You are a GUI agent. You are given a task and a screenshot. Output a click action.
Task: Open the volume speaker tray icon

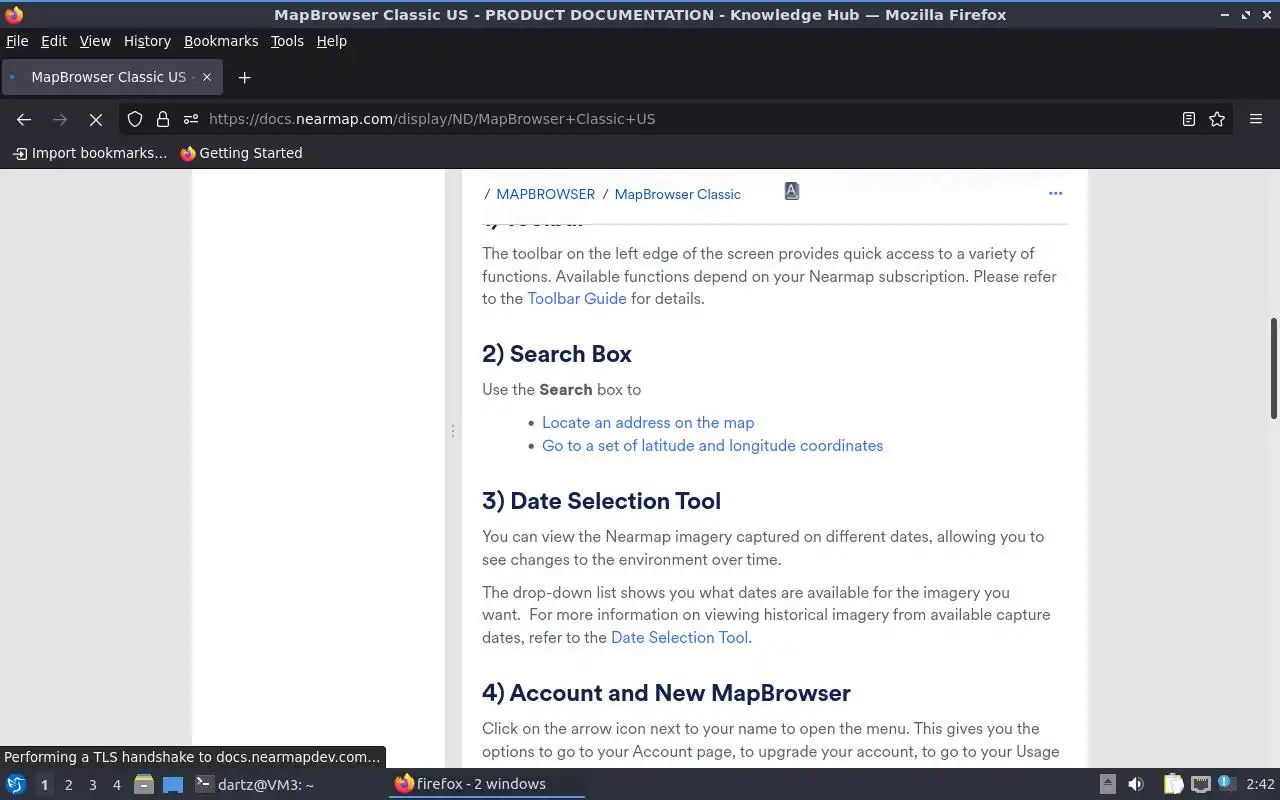point(1135,784)
